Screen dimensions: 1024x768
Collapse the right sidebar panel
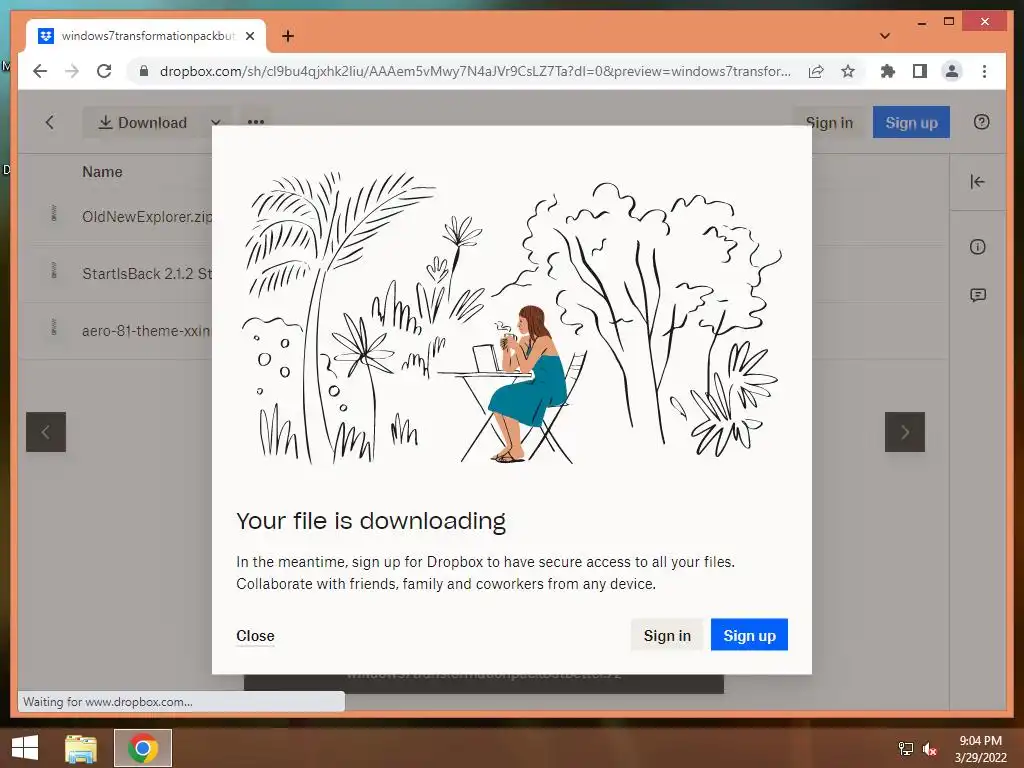(978, 182)
